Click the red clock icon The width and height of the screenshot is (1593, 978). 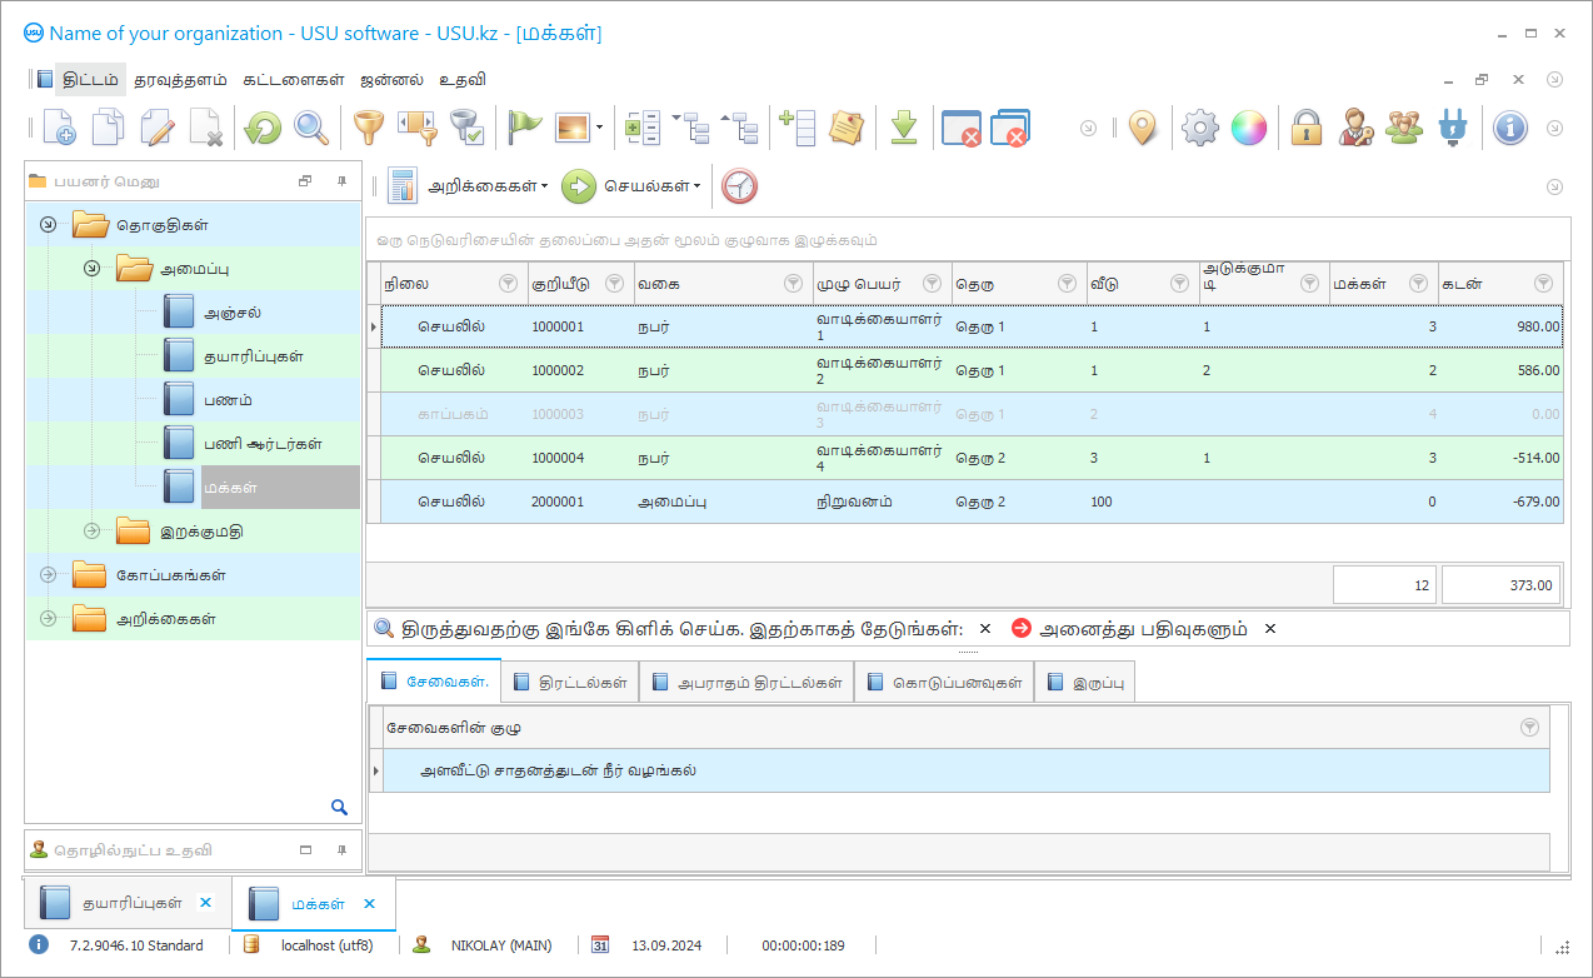(x=739, y=186)
